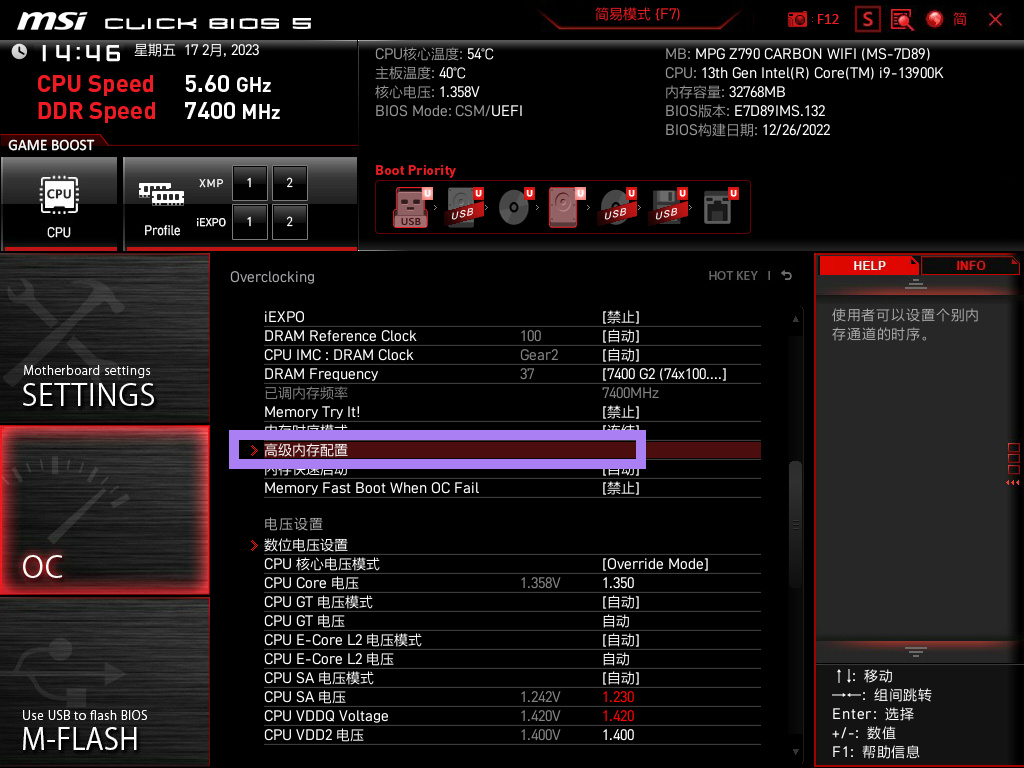Enable iEXPO profile 1
This screenshot has width=1024, height=768.
249,222
